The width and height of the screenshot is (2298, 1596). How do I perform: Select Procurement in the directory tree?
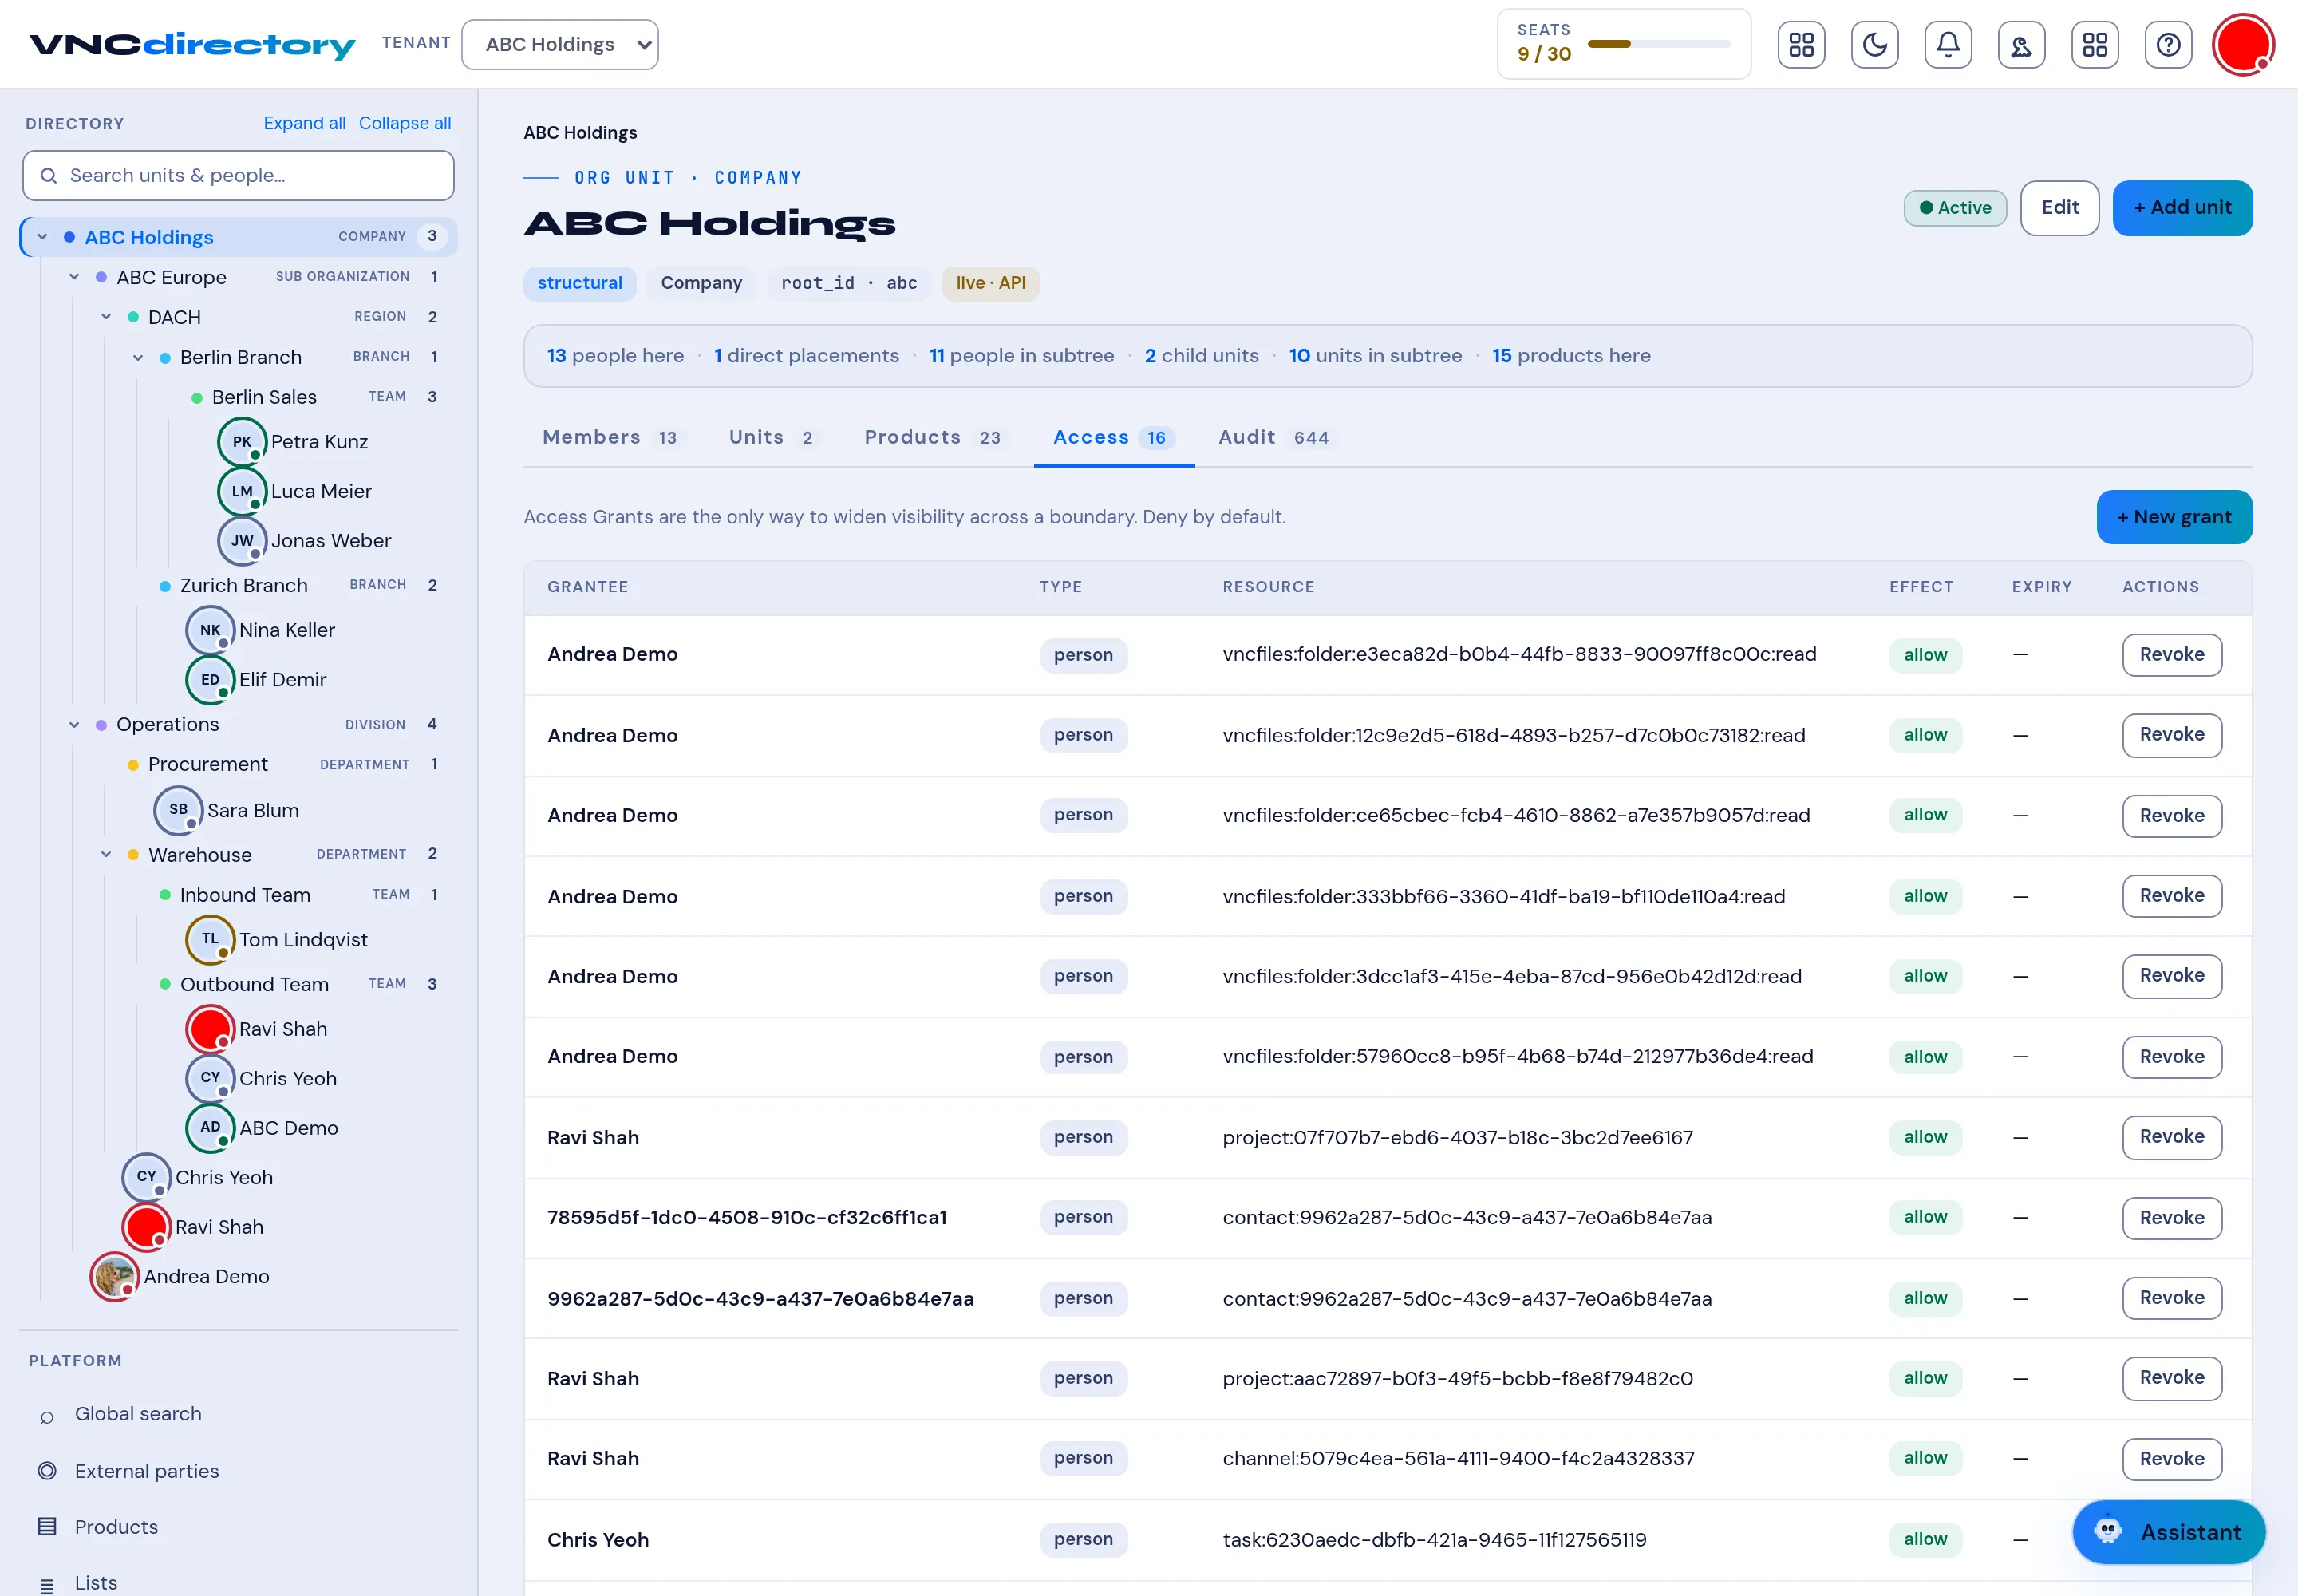(208, 764)
